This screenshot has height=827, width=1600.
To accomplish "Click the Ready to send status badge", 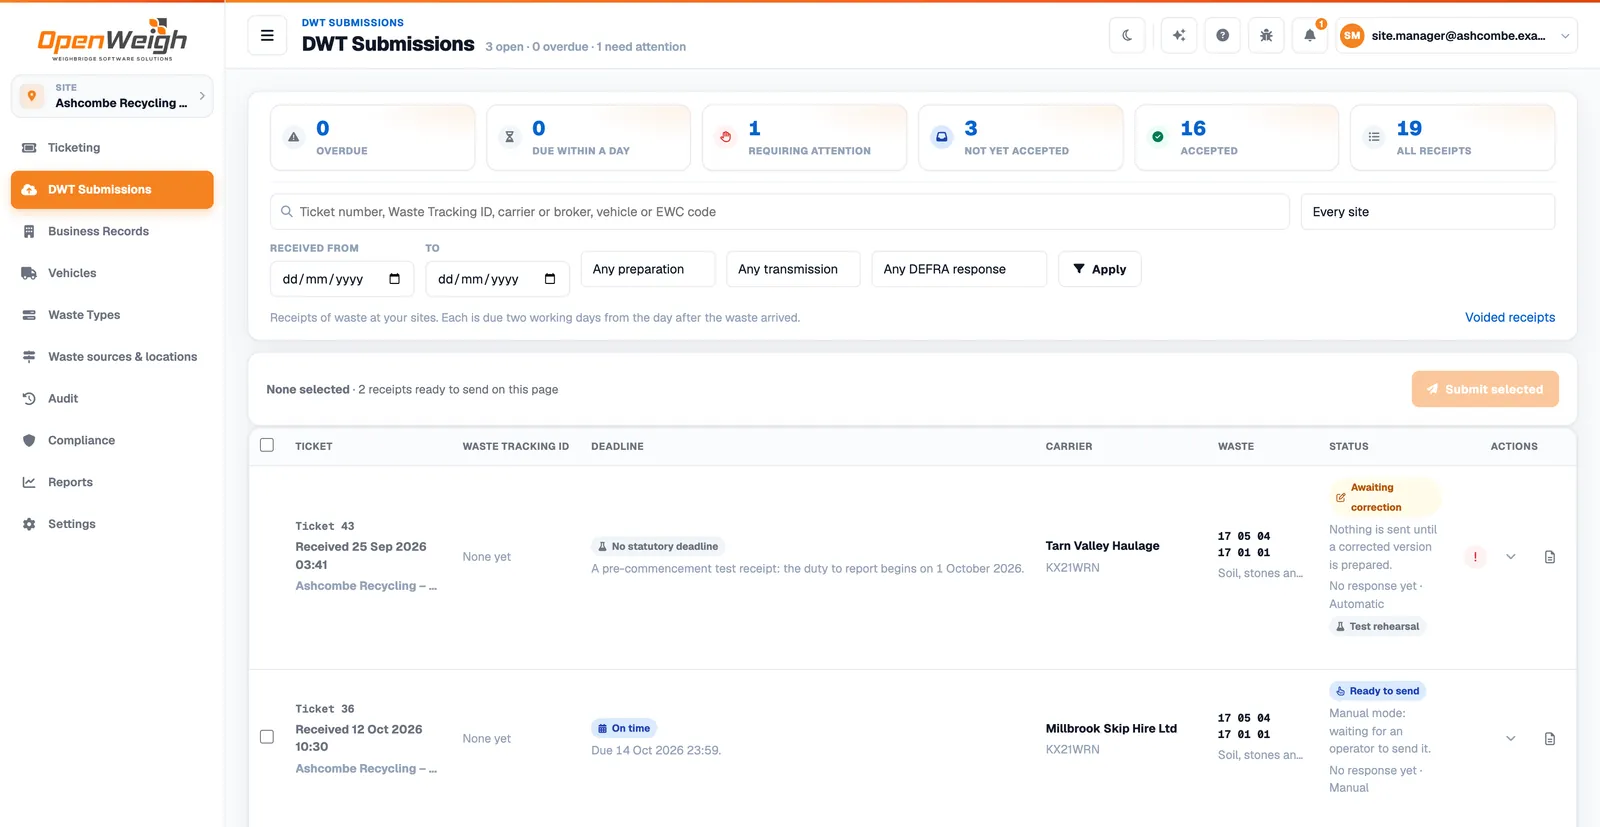I will tap(1377, 691).
